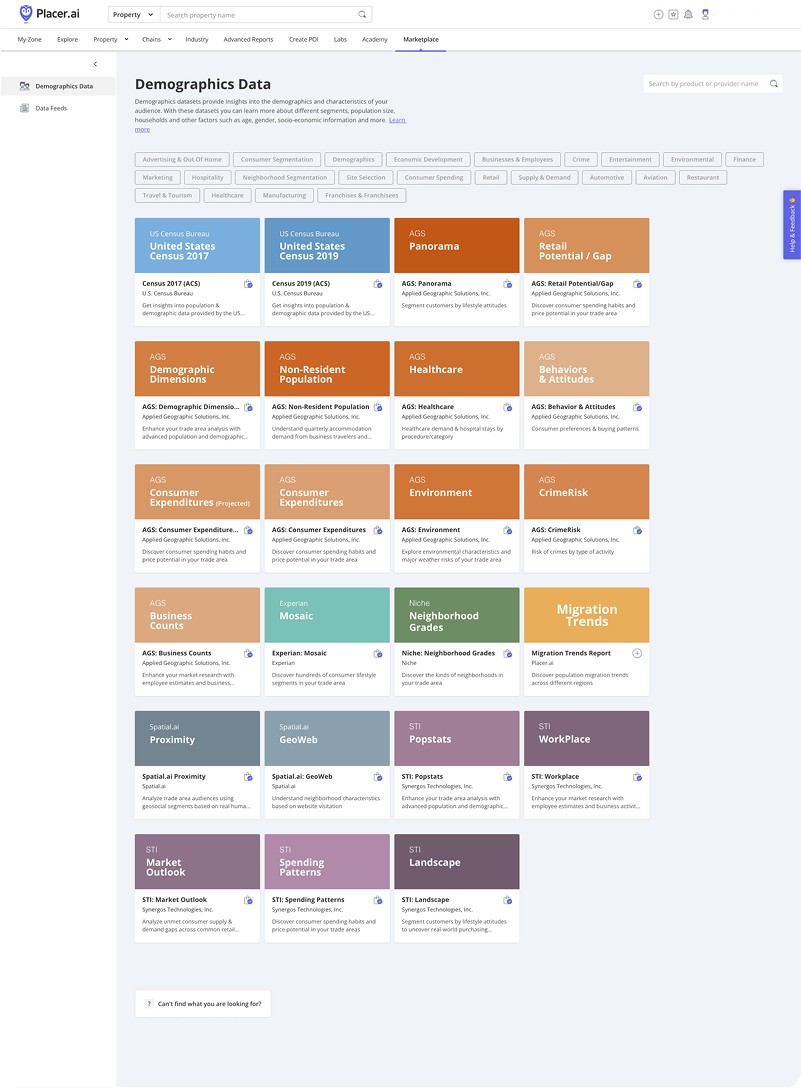Click the search by product name field
The image size is (801, 1088).
pos(705,84)
